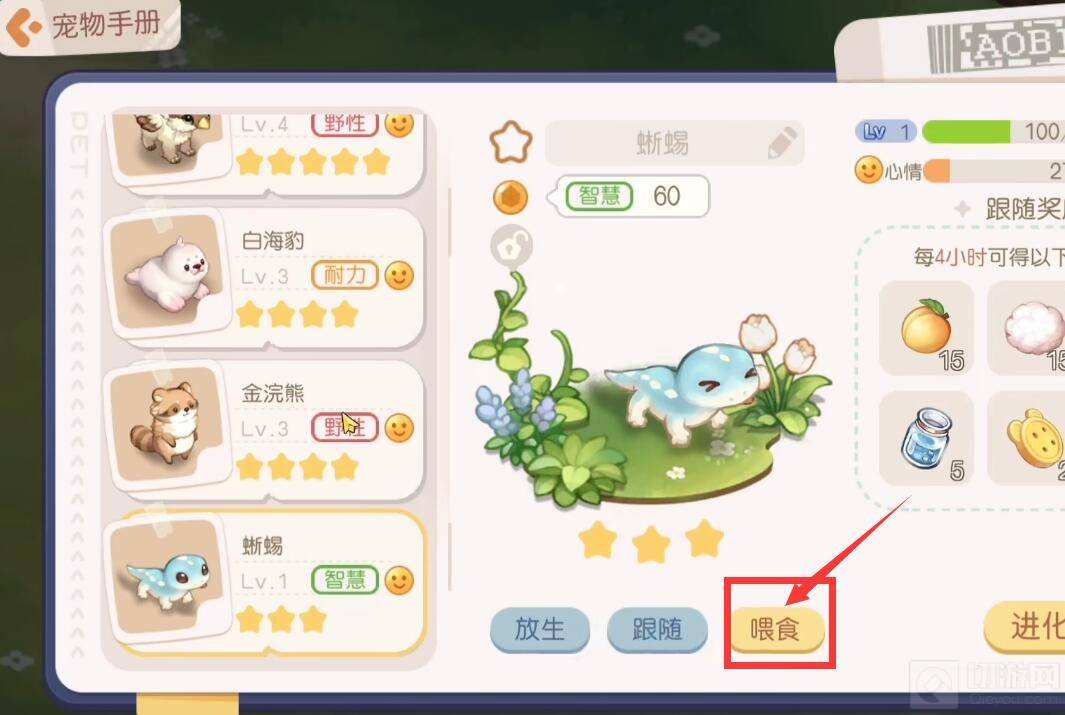Select 金浣熊 in the pet list
Viewport: 1065px width, 715px height.
(x=265, y=429)
